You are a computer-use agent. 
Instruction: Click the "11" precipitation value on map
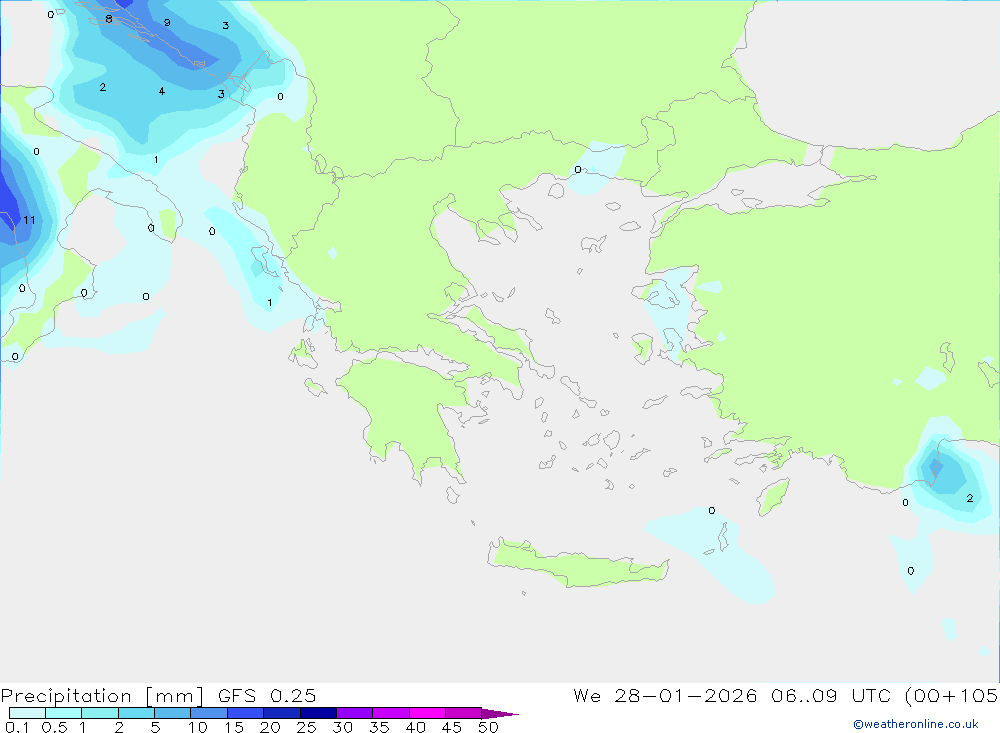point(29,220)
